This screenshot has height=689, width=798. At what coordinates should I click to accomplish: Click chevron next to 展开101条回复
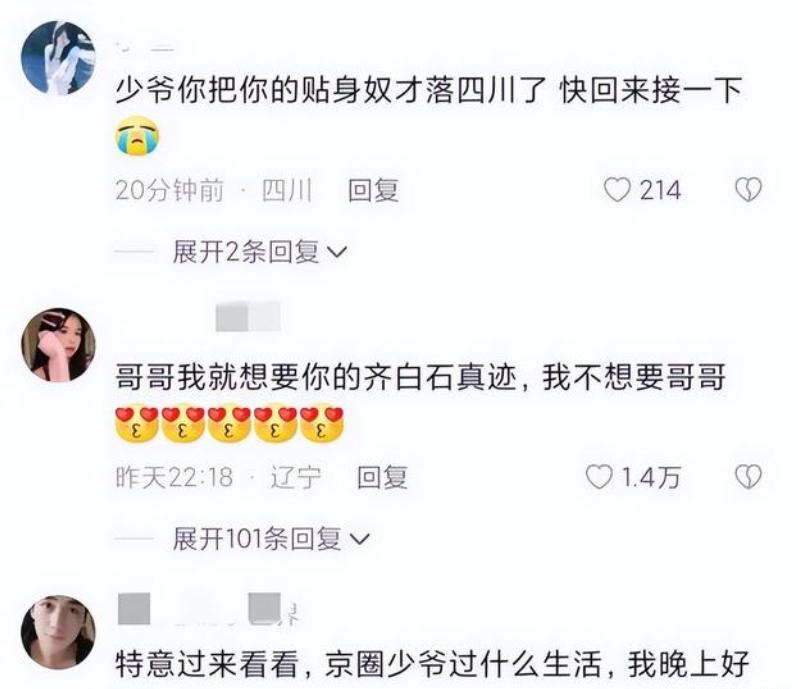pyautogui.click(x=359, y=539)
